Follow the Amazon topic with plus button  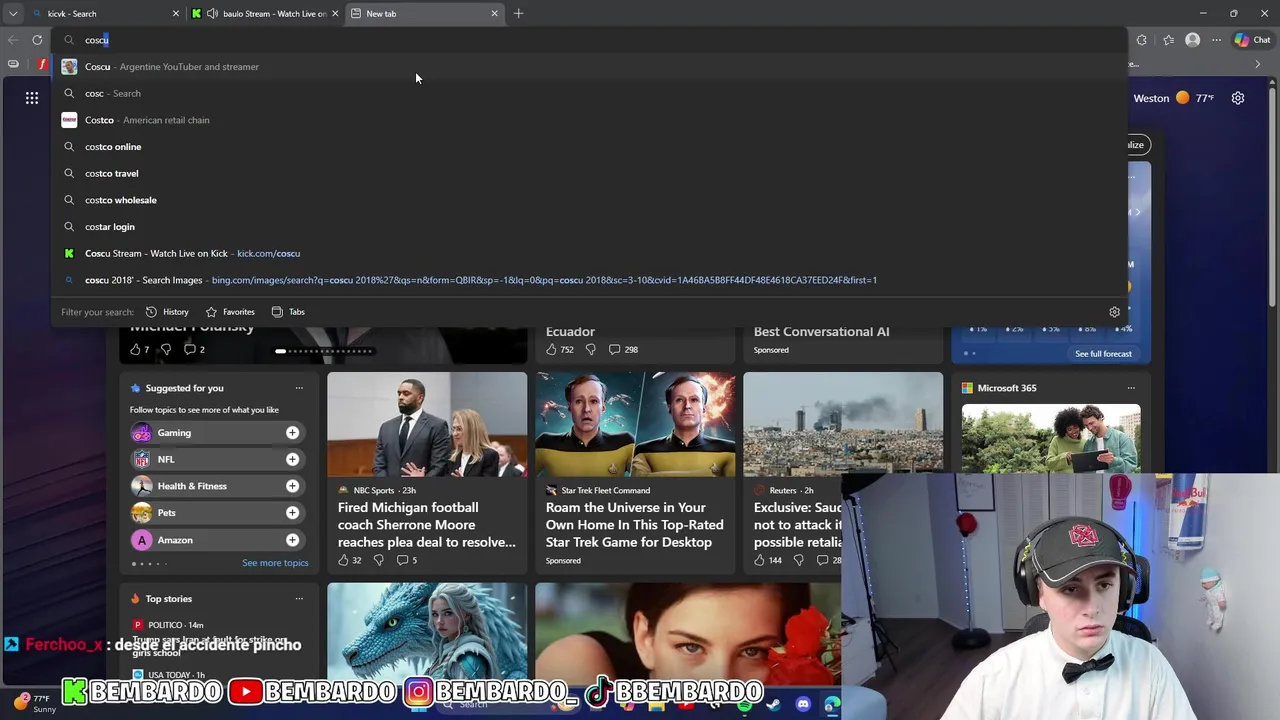pyautogui.click(x=292, y=540)
